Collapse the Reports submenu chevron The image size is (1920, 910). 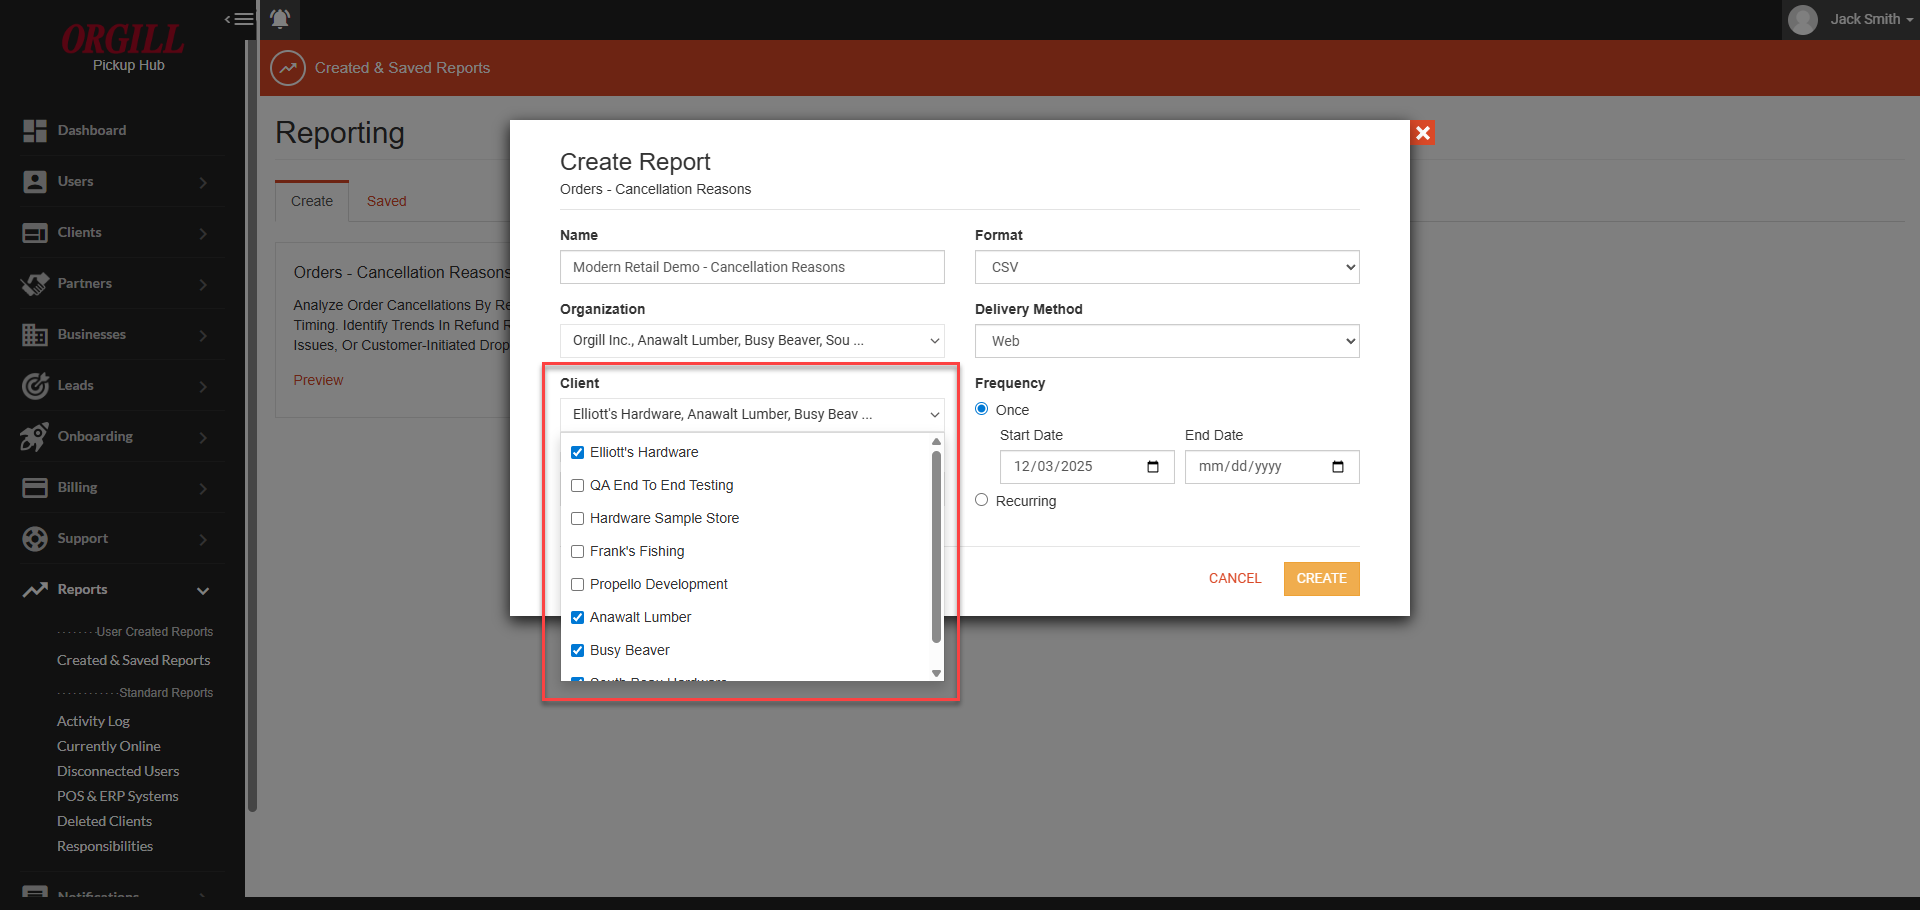point(203,591)
